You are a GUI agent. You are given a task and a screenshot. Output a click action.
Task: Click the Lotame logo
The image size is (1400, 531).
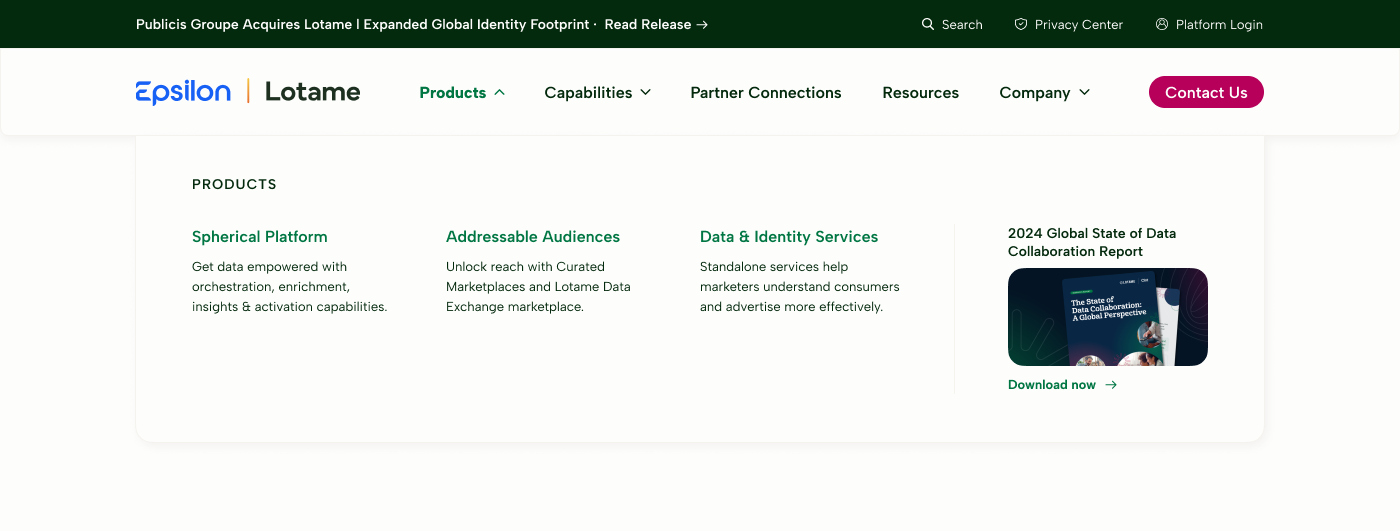point(312,92)
